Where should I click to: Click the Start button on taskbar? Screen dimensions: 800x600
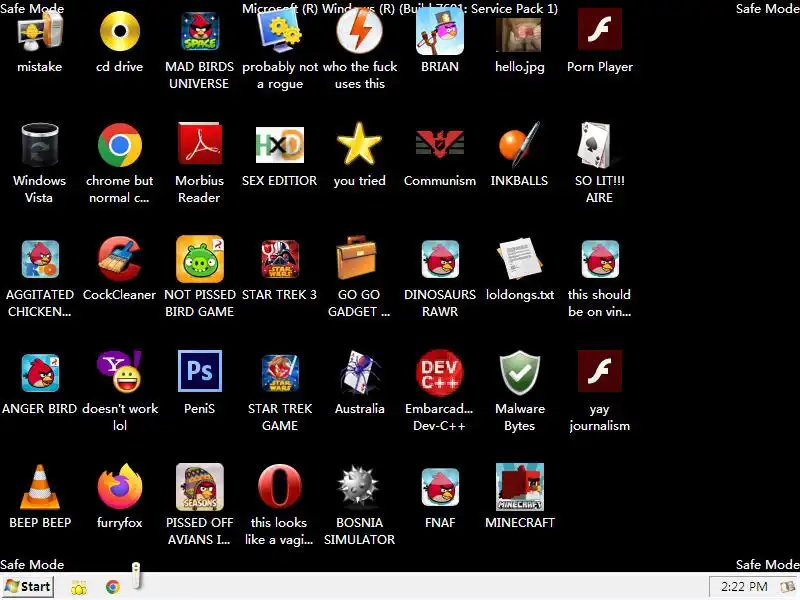[x=28, y=587]
